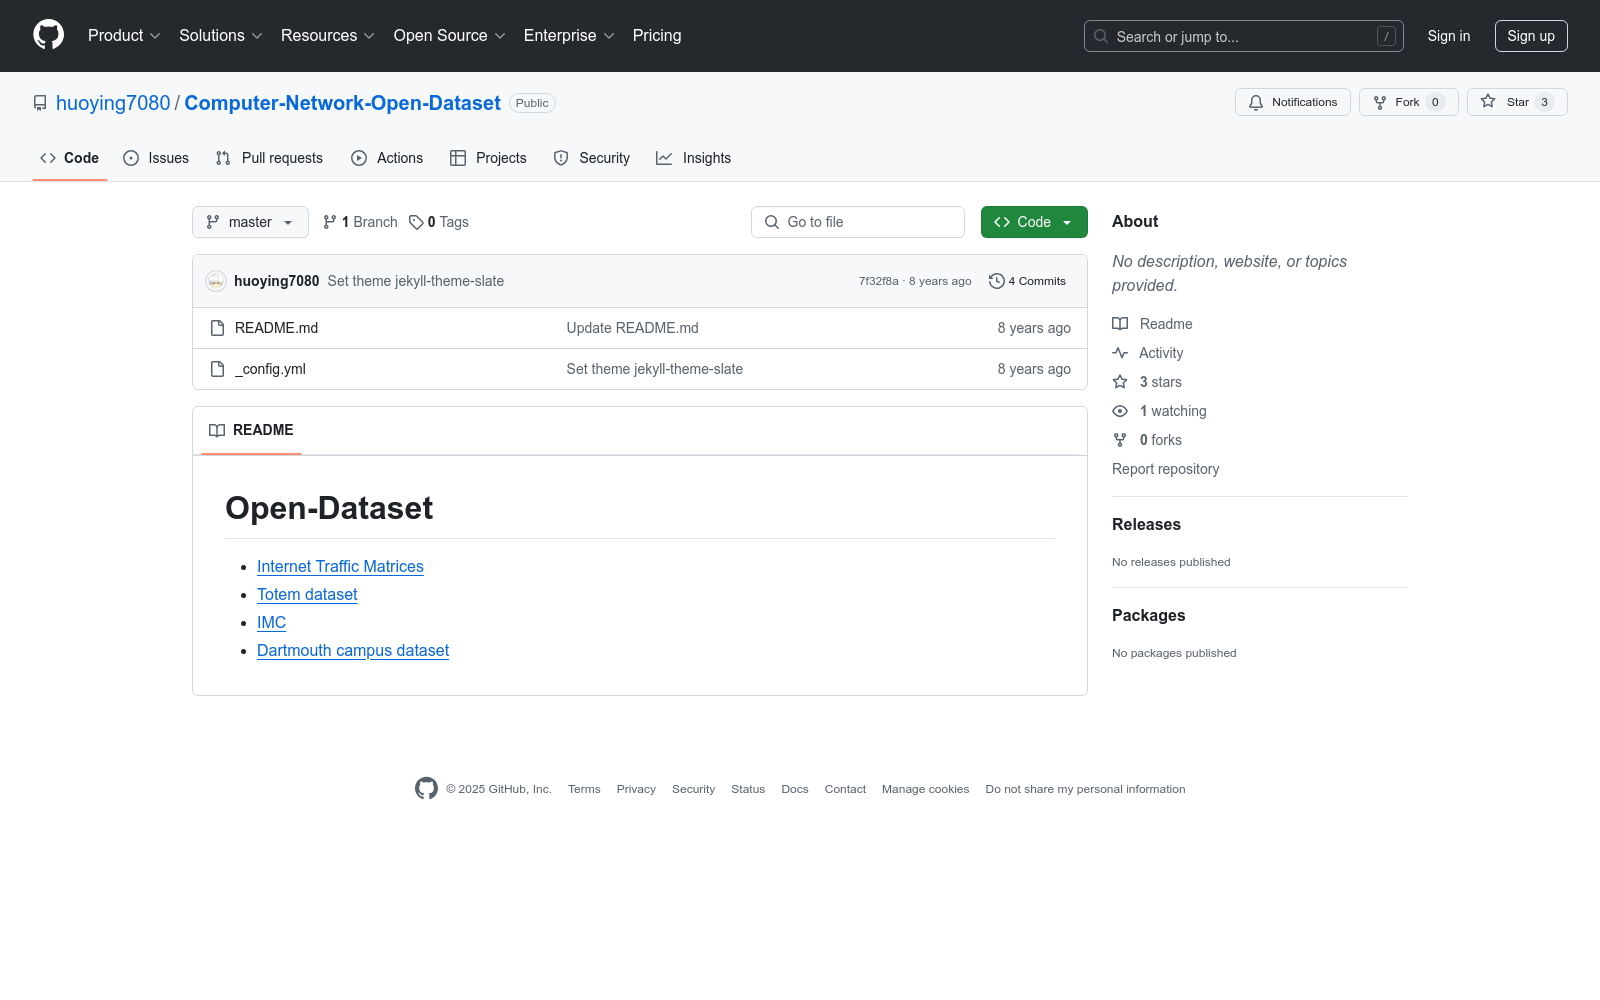Focus the Search or jump to field
Image resolution: width=1600 pixels, height=1000 pixels.
click(x=1244, y=36)
